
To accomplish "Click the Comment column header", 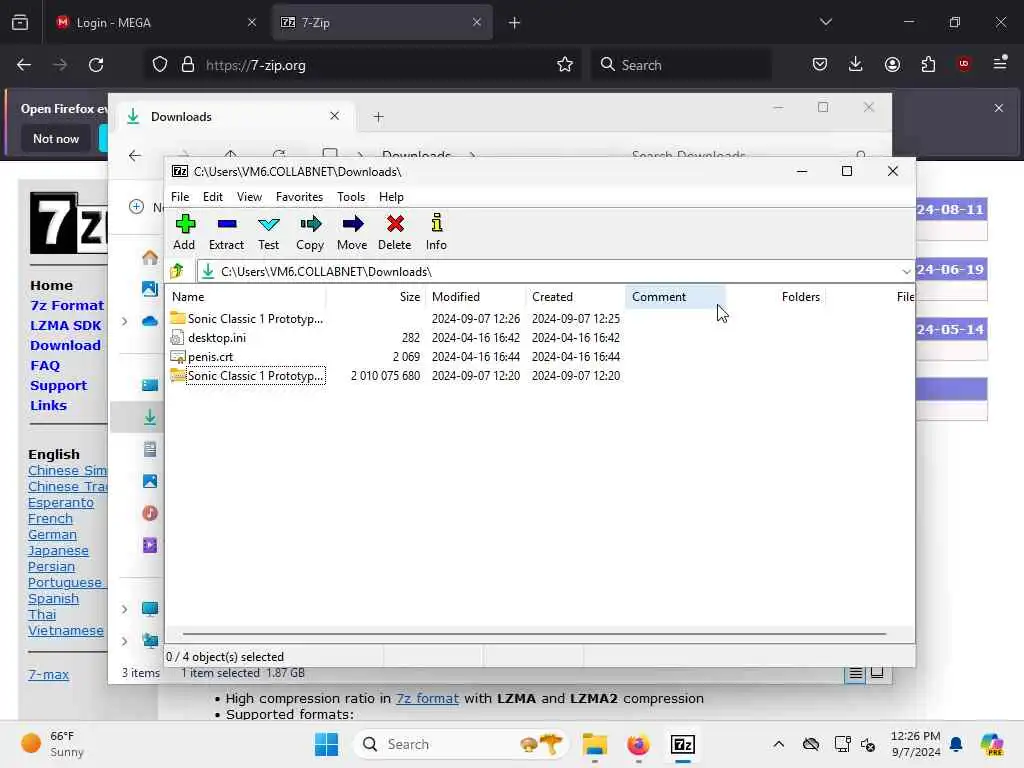I will [x=675, y=296].
